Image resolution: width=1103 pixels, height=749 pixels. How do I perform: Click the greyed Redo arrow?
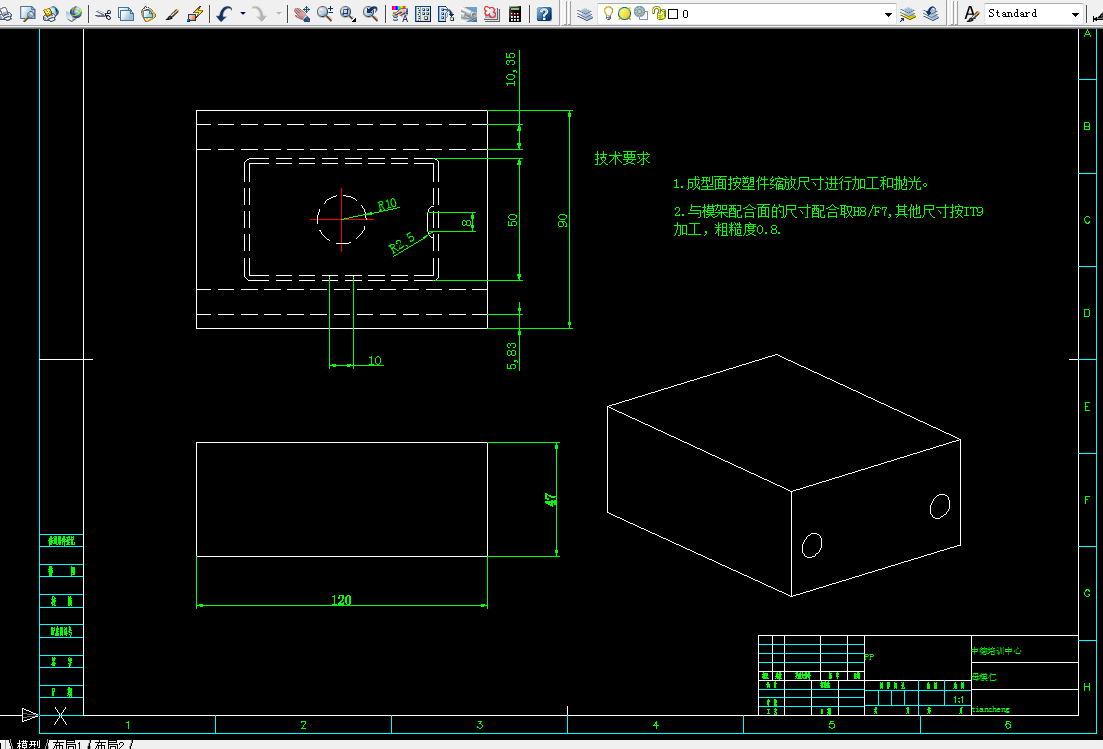[260, 13]
